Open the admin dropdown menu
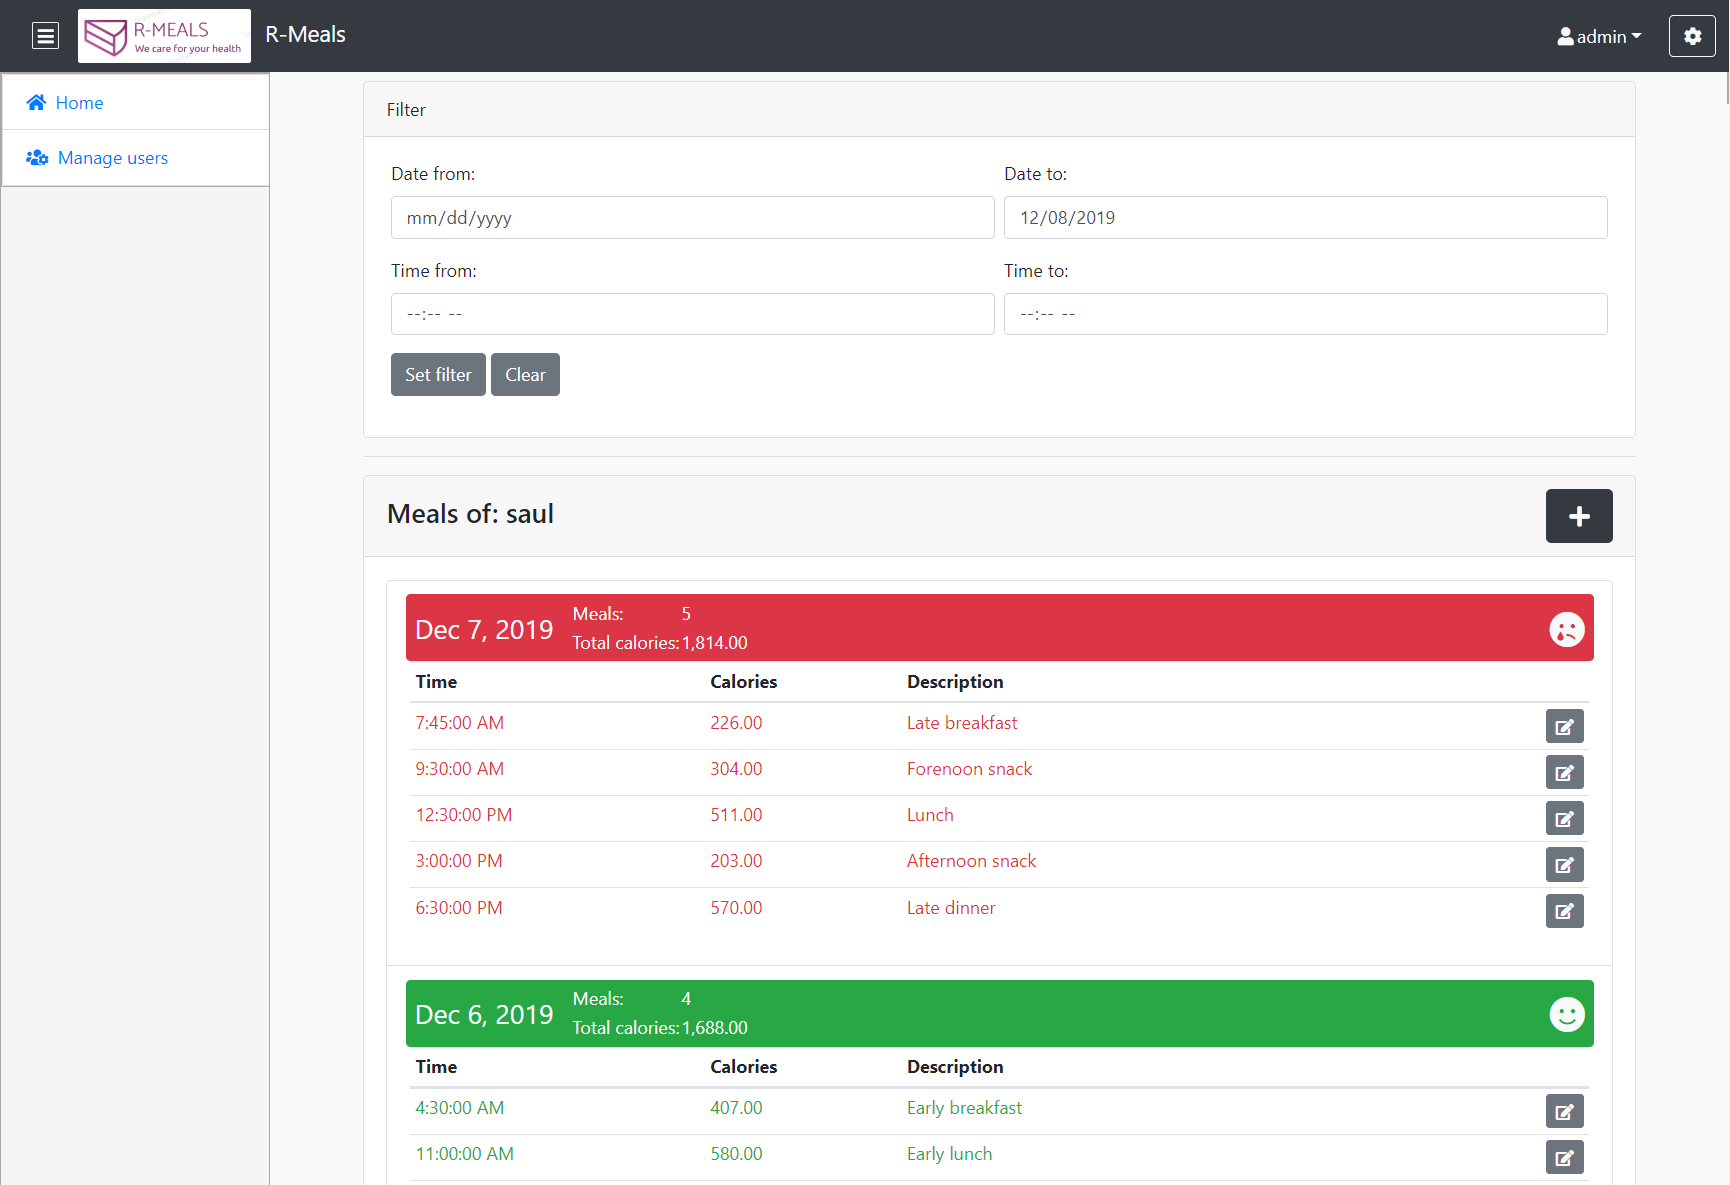 click(1599, 37)
